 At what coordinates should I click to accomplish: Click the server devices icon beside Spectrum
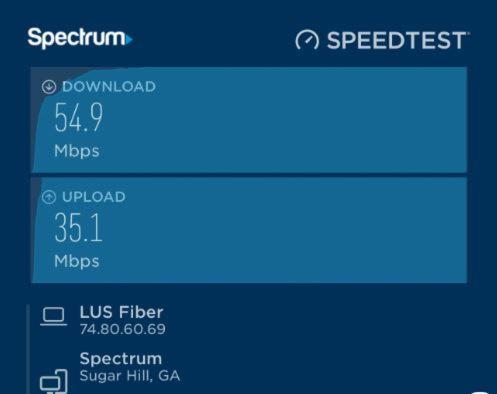click(54, 381)
